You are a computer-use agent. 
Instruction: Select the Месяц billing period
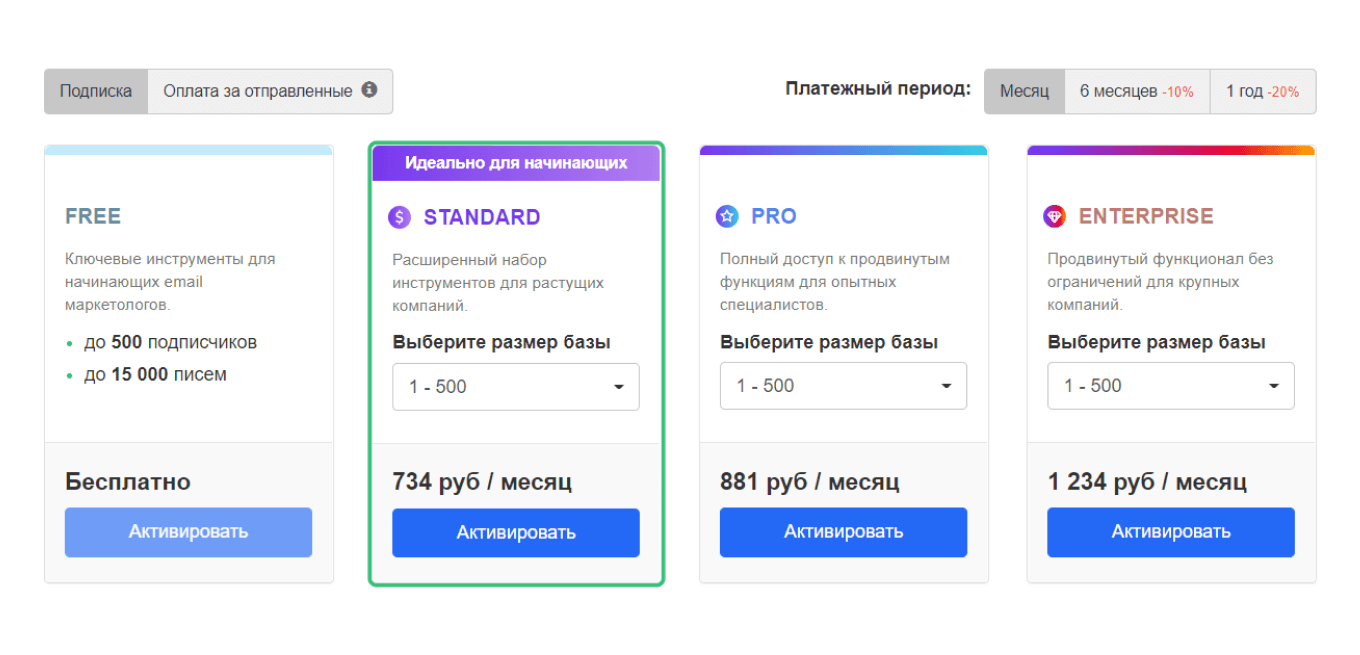point(1024,90)
